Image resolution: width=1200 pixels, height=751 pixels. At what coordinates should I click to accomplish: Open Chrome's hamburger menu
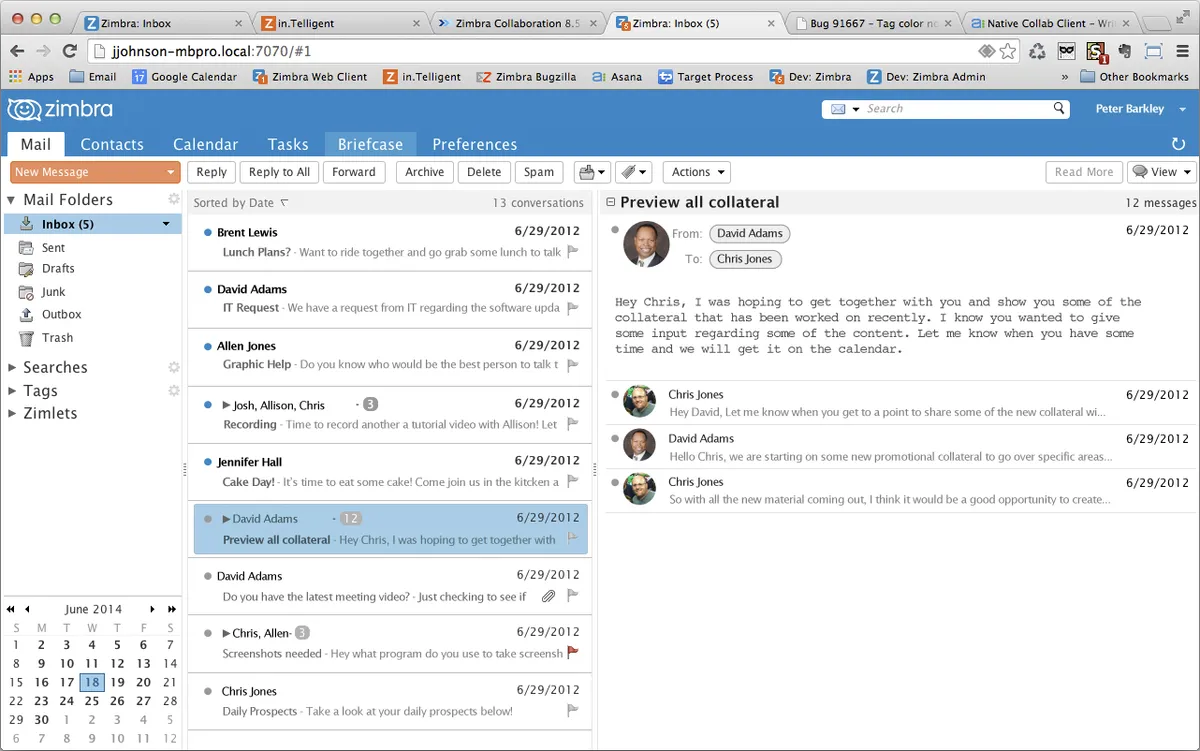point(1182,51)
